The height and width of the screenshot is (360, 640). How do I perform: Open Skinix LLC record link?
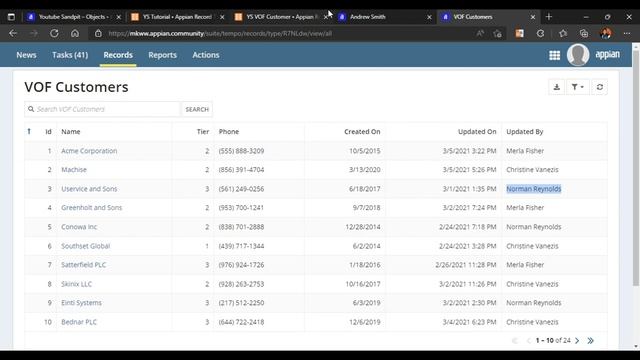[76, 284]
